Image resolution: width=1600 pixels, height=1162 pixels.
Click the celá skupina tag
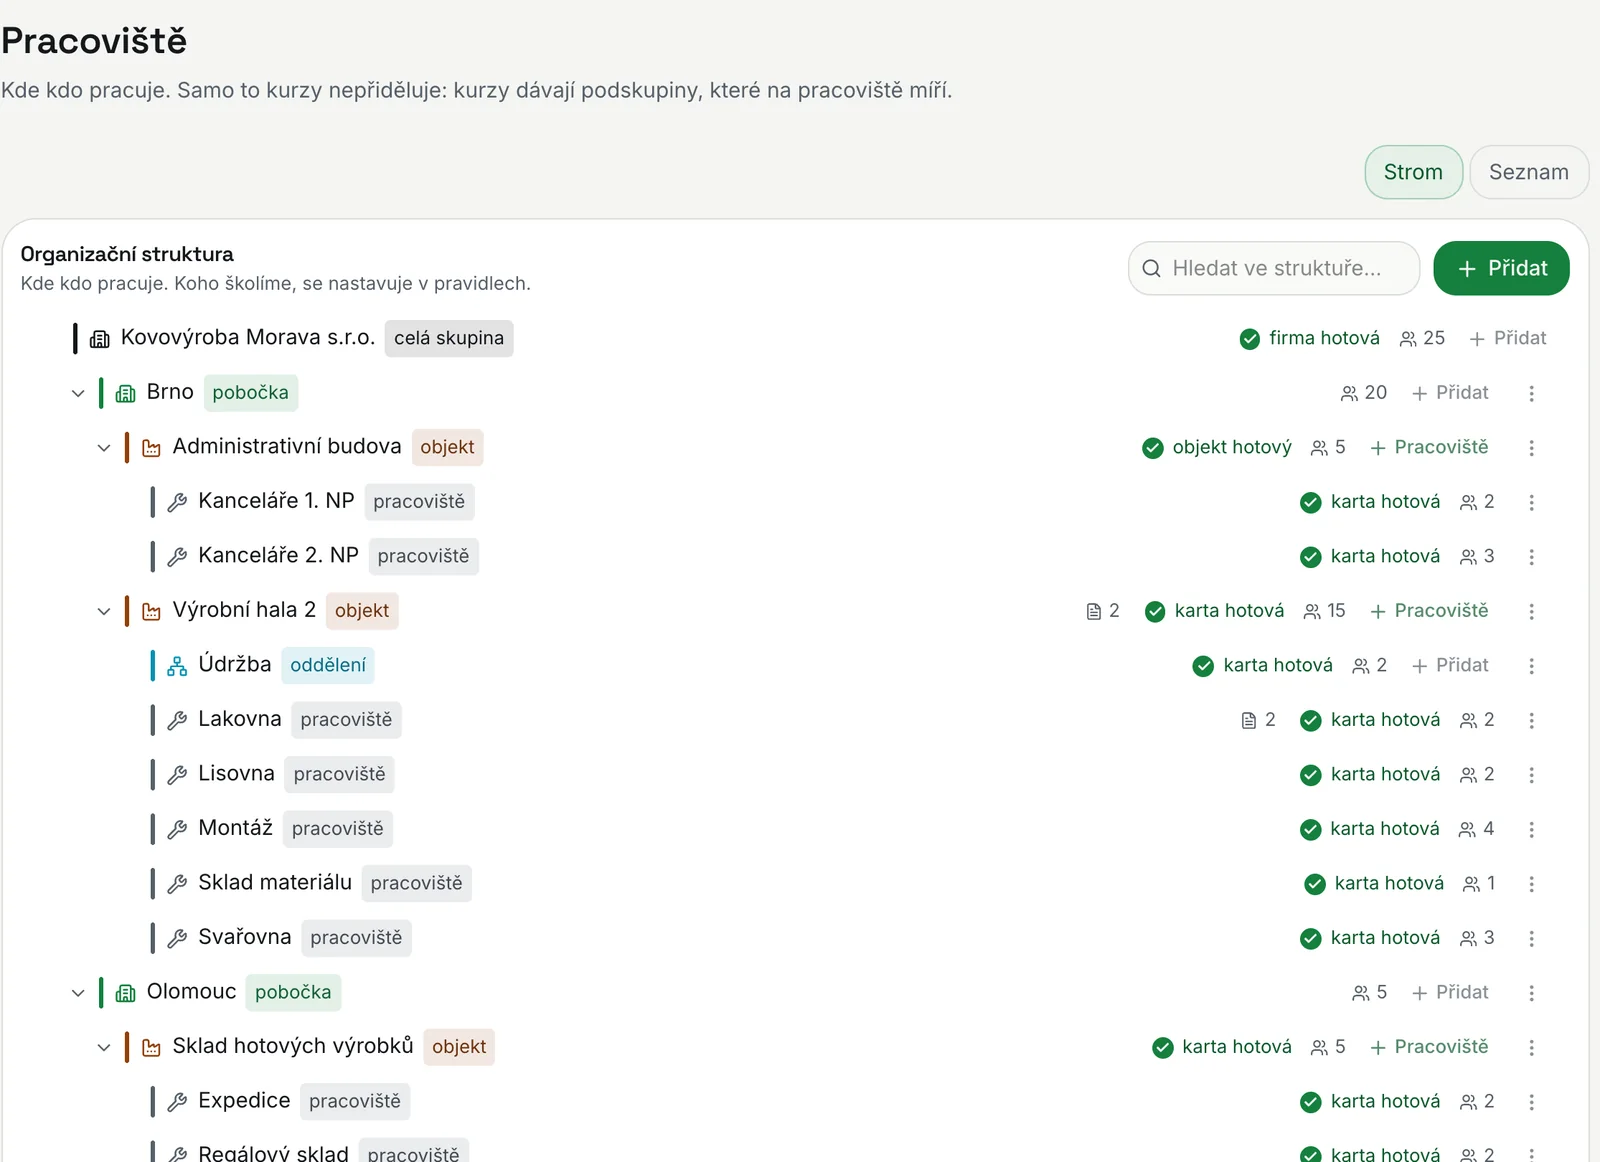(x=449, y=338)
